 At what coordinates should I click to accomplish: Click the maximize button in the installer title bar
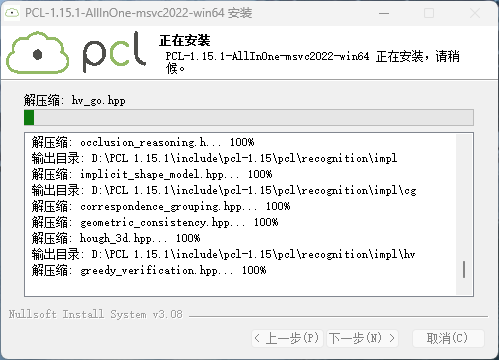[429, 13]
